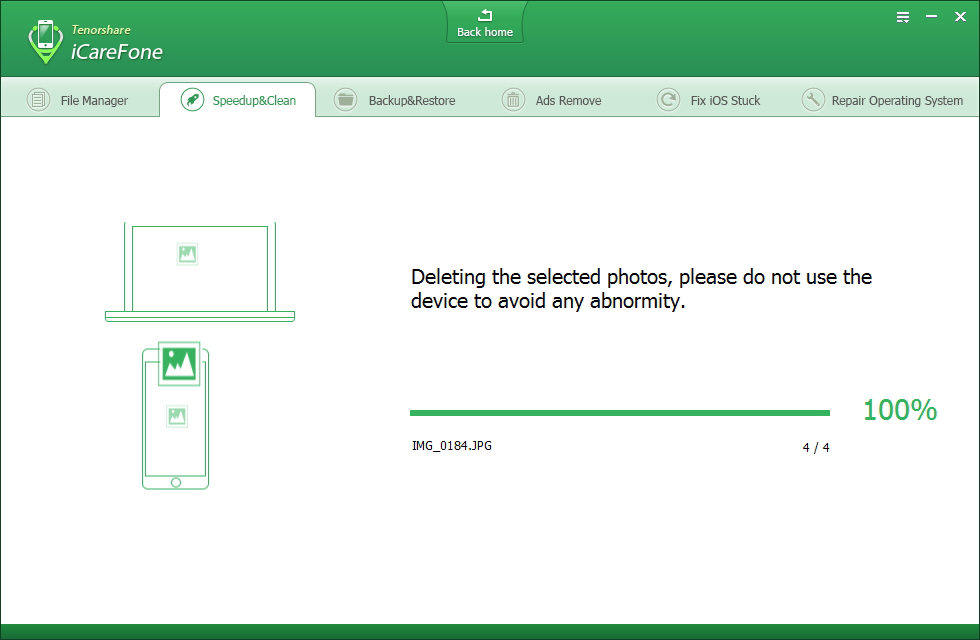
Task: Click the IMG_0184.JPG file name
Action: coord(451,446)
